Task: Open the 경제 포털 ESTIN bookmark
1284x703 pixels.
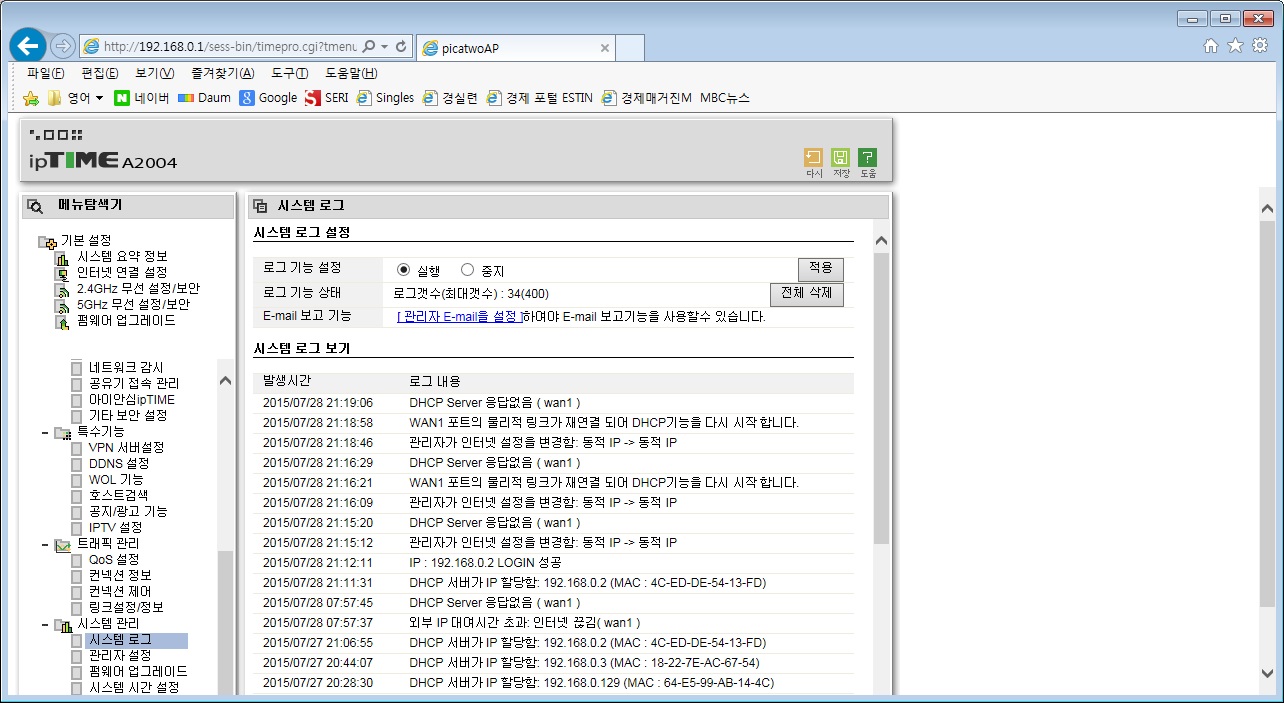Action: pyautogui.click(x=539, y=98)
